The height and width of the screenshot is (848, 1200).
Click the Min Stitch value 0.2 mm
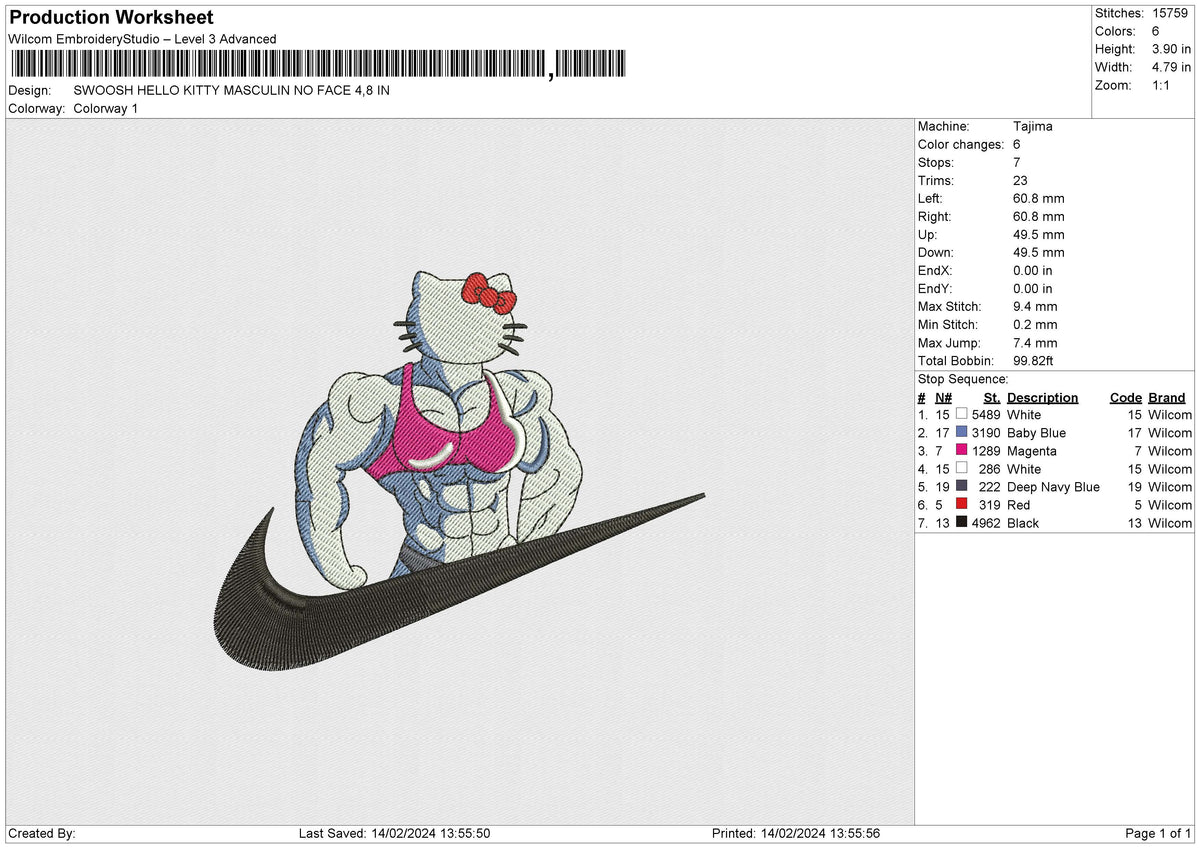[1035, 324]
